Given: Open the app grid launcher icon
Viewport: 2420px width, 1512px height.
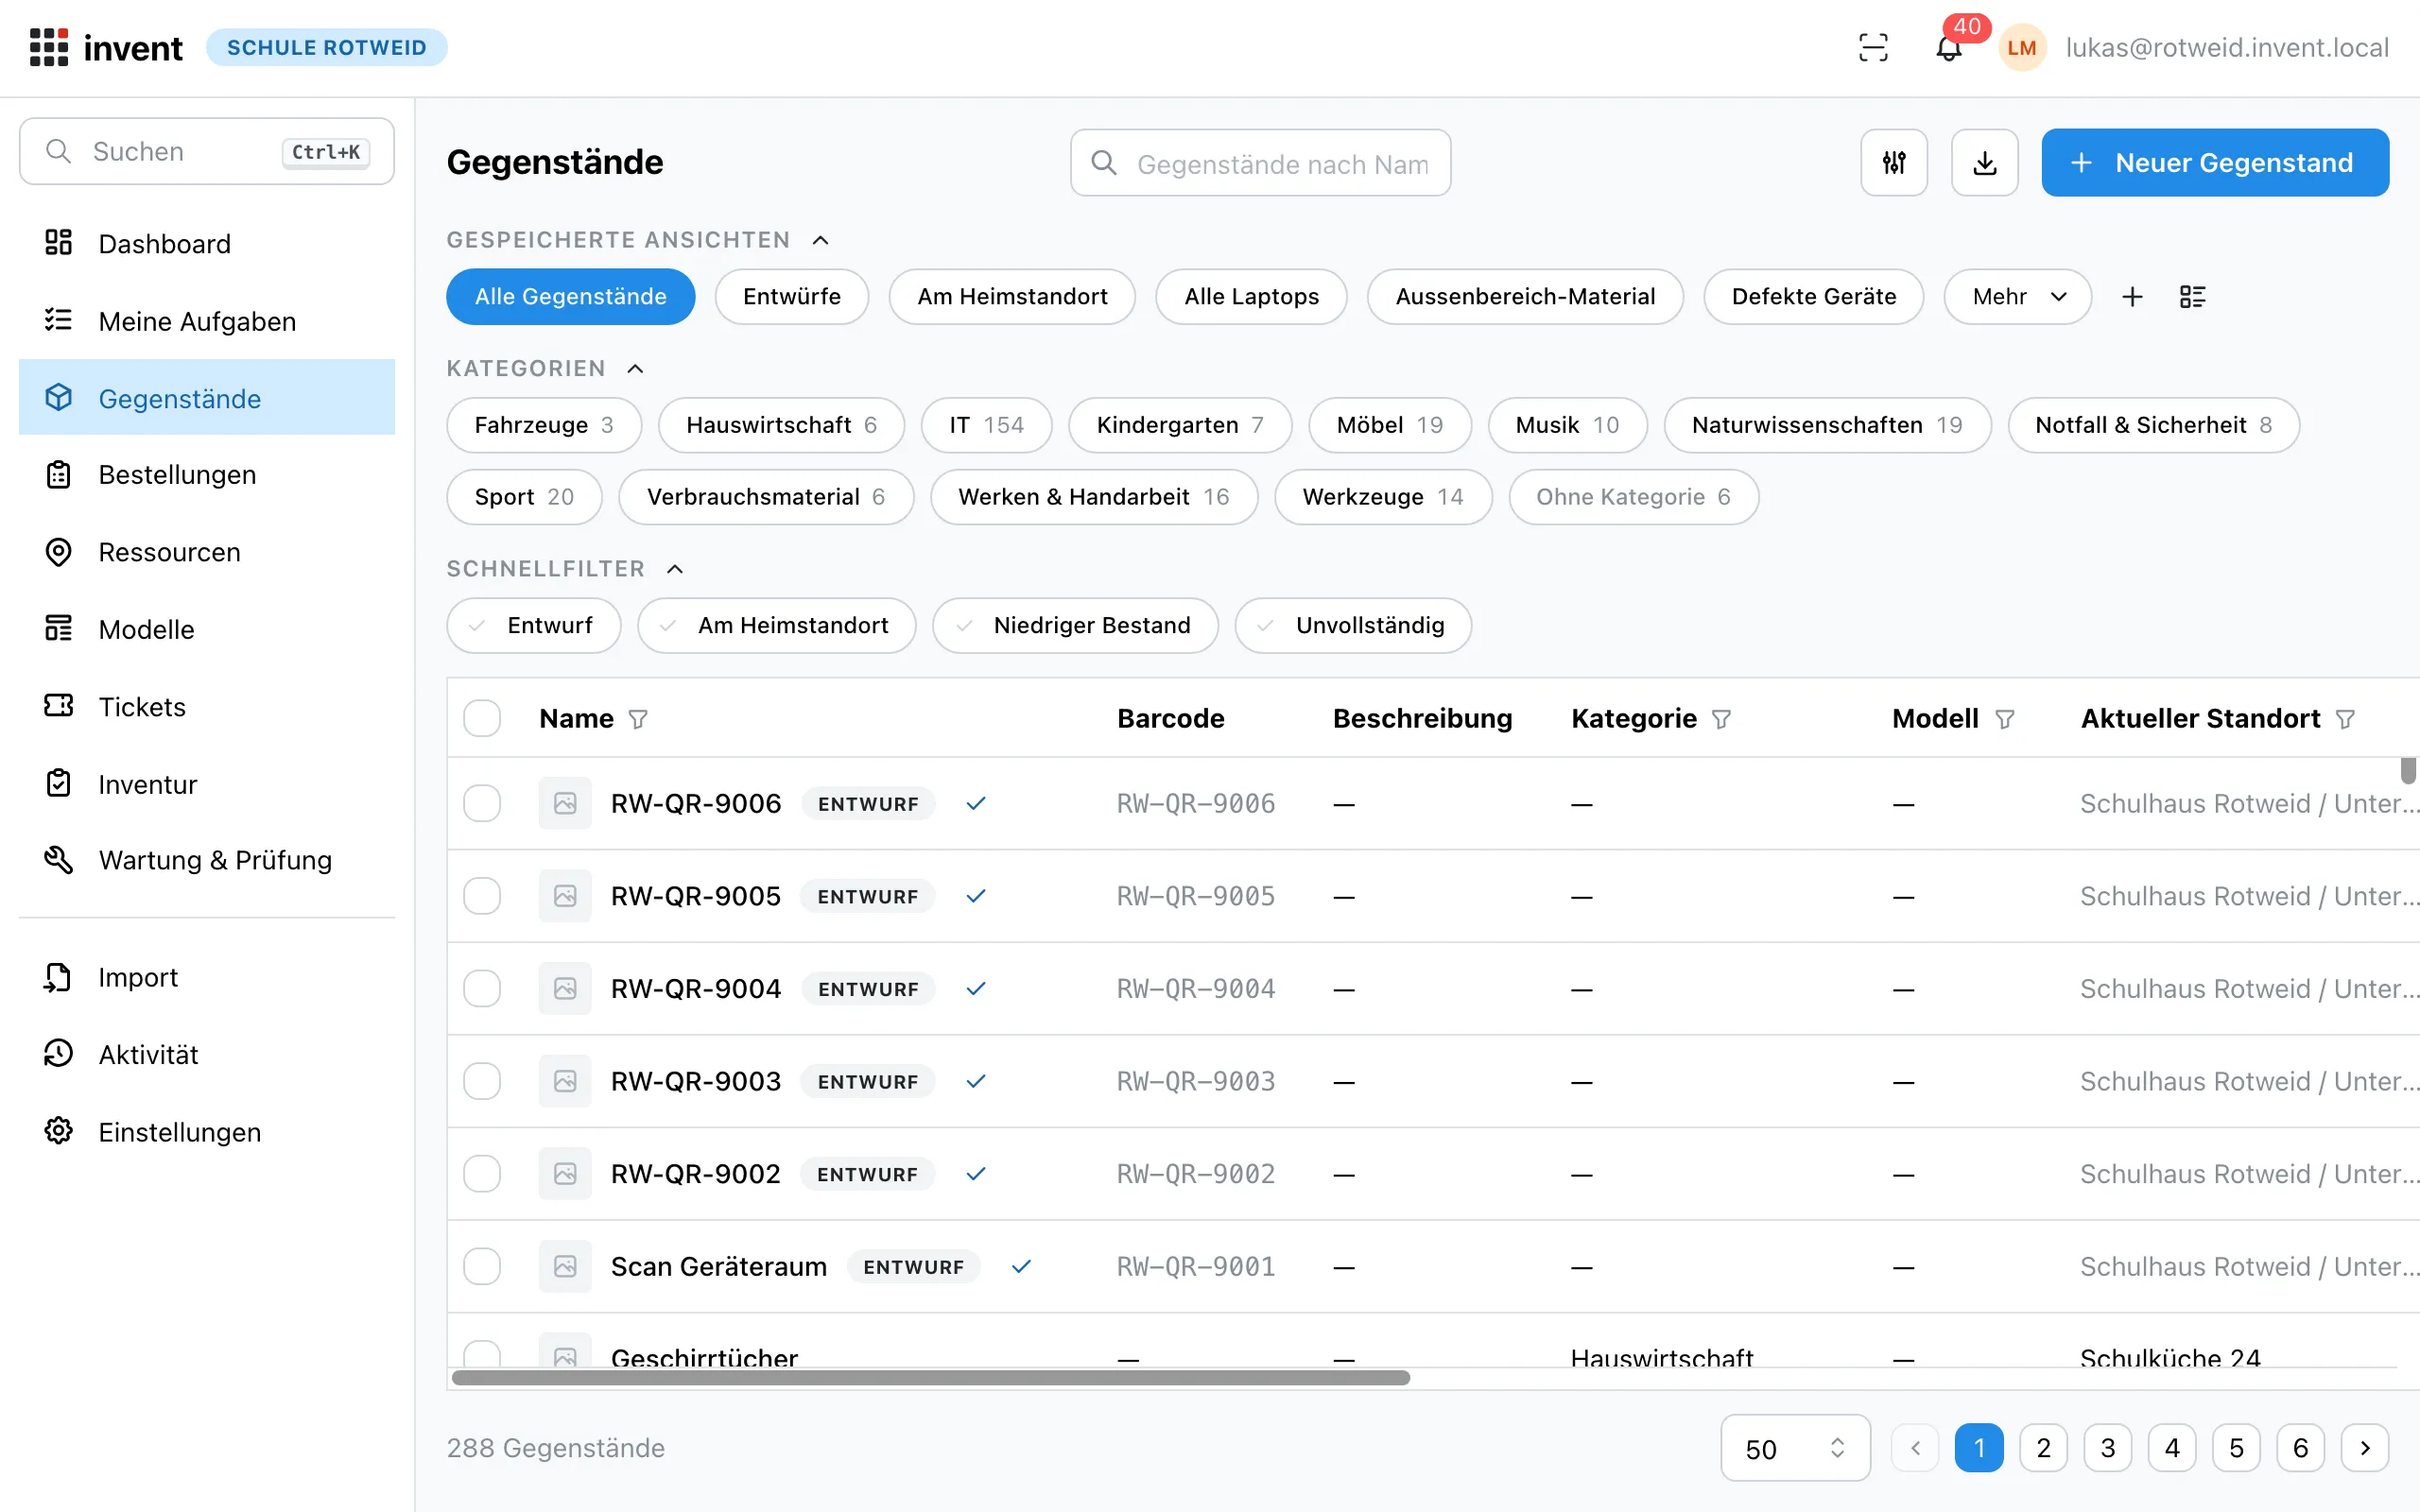Looking at the screenshot, I should coord(49,47).
